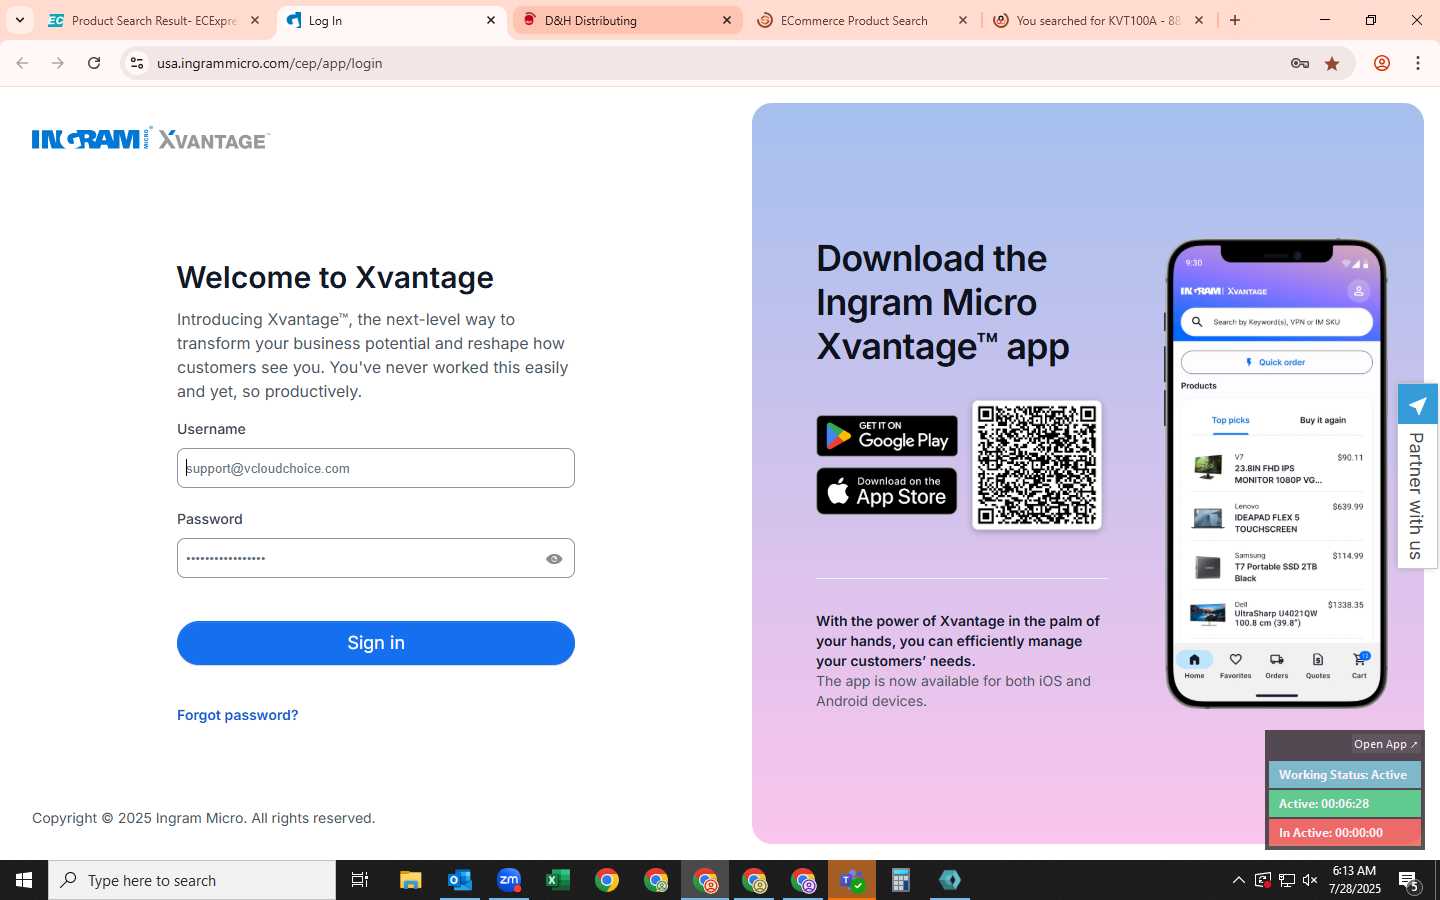Open the Partner with us side tab
Screen dimensions: 1440x900
click(1417, 495)
